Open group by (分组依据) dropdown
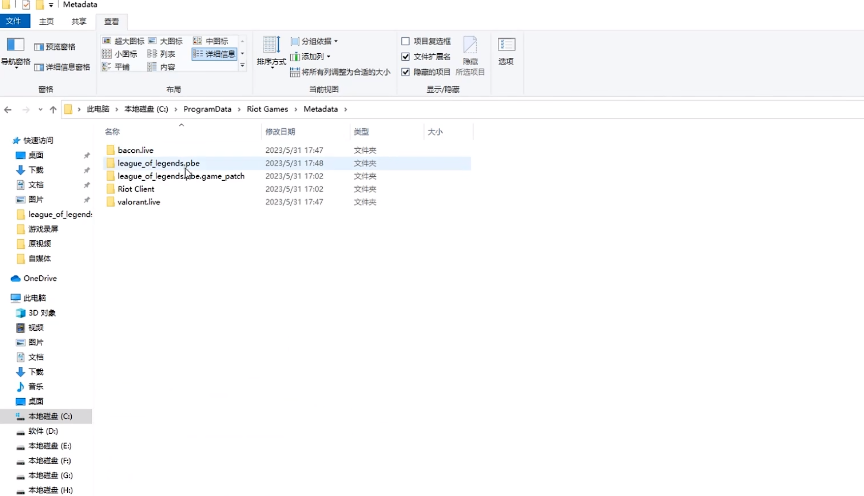 click(314, 41)
